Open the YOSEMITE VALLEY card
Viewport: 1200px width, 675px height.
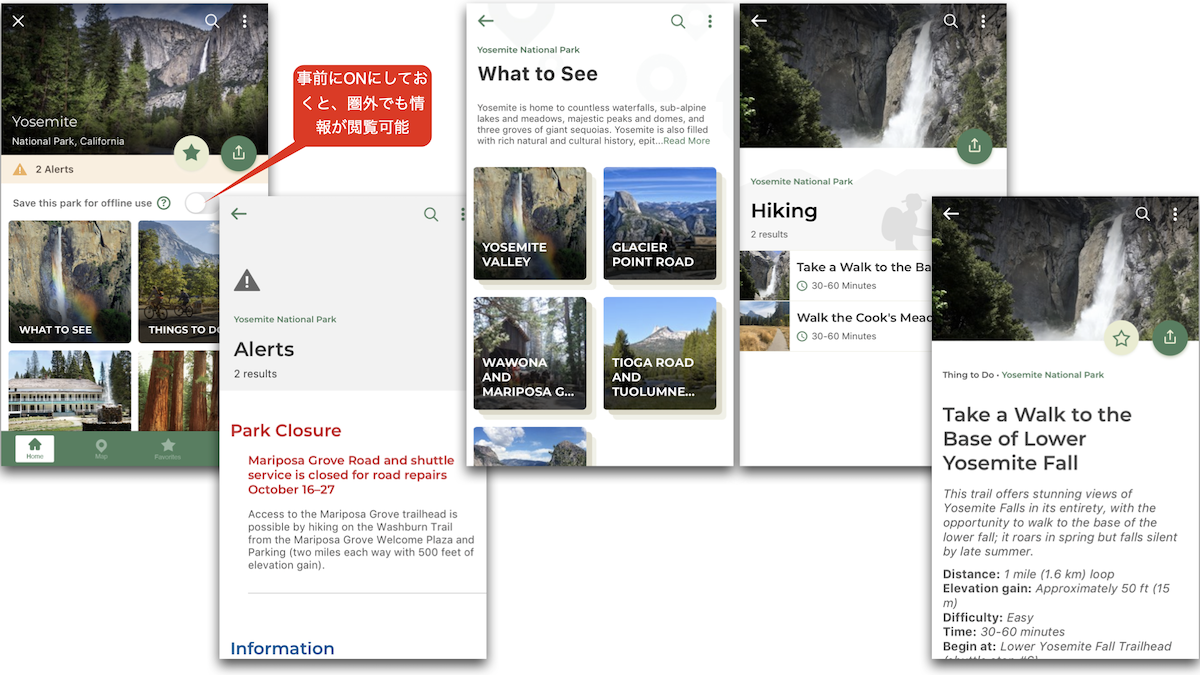(x=530, y=223)
